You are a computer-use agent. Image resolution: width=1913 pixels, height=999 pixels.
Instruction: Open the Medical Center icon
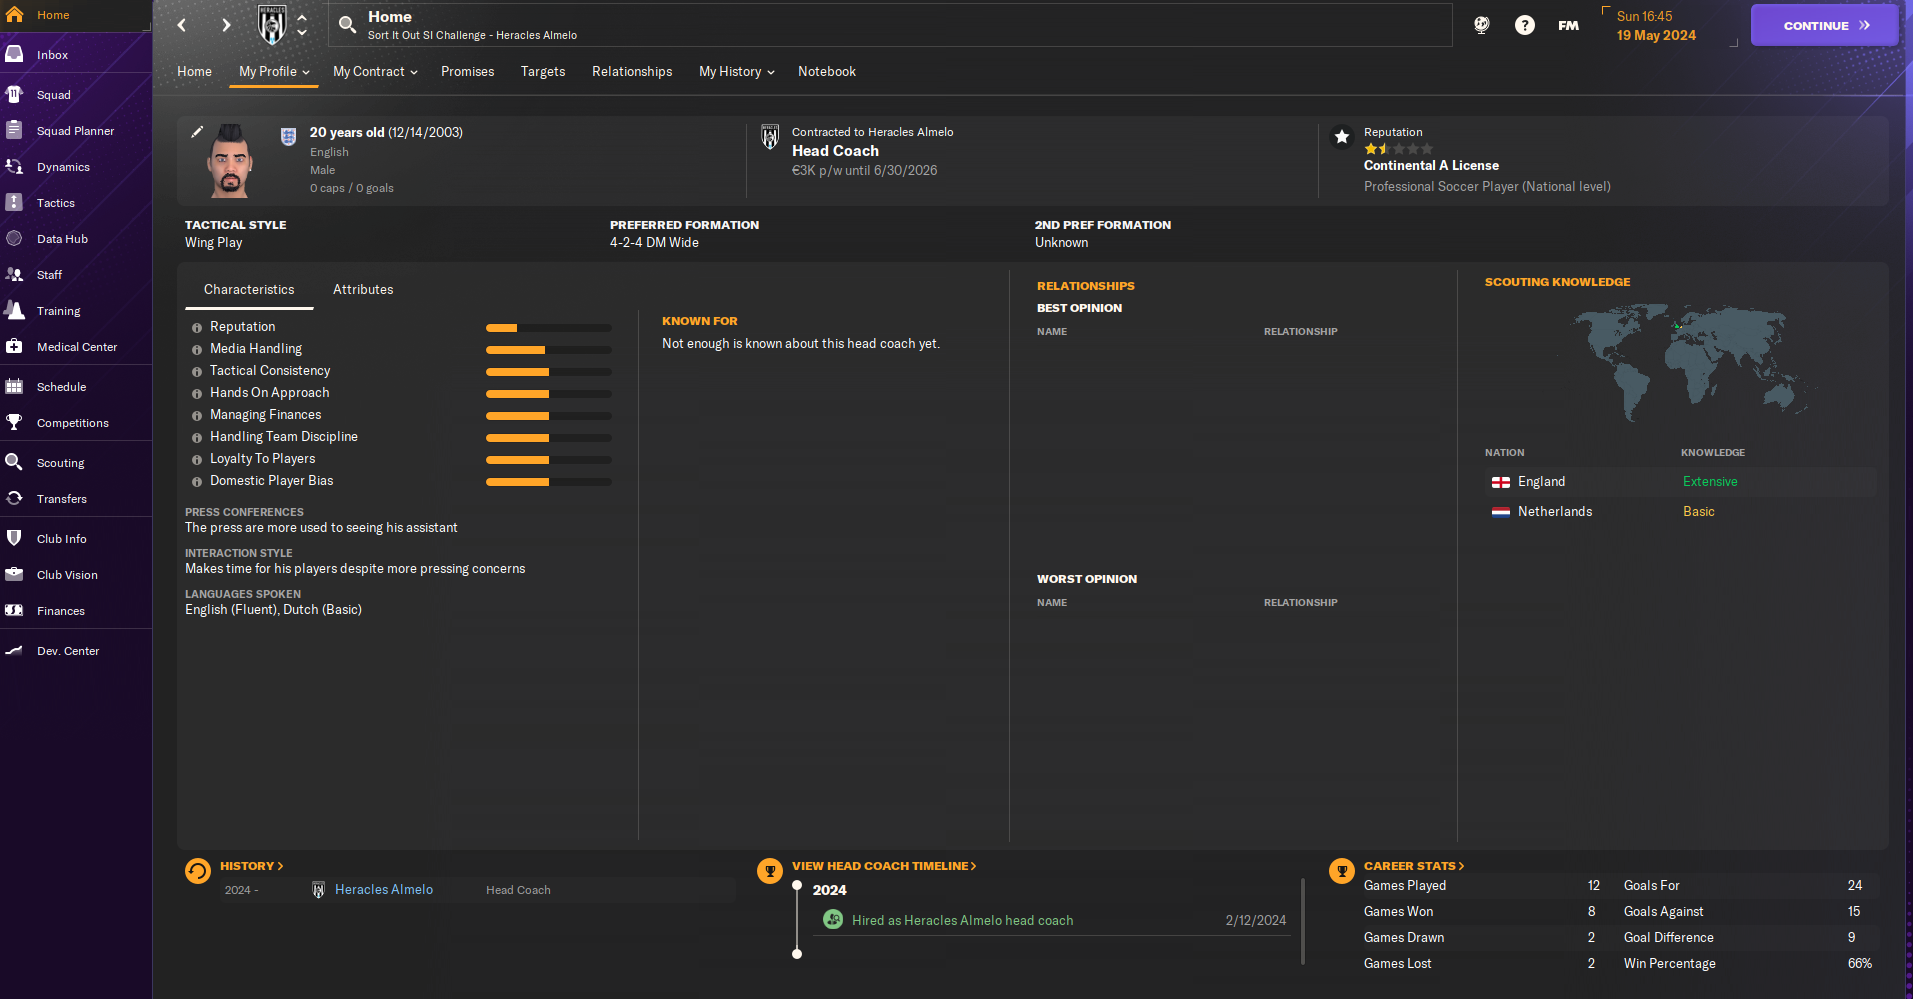coord(14,346)
